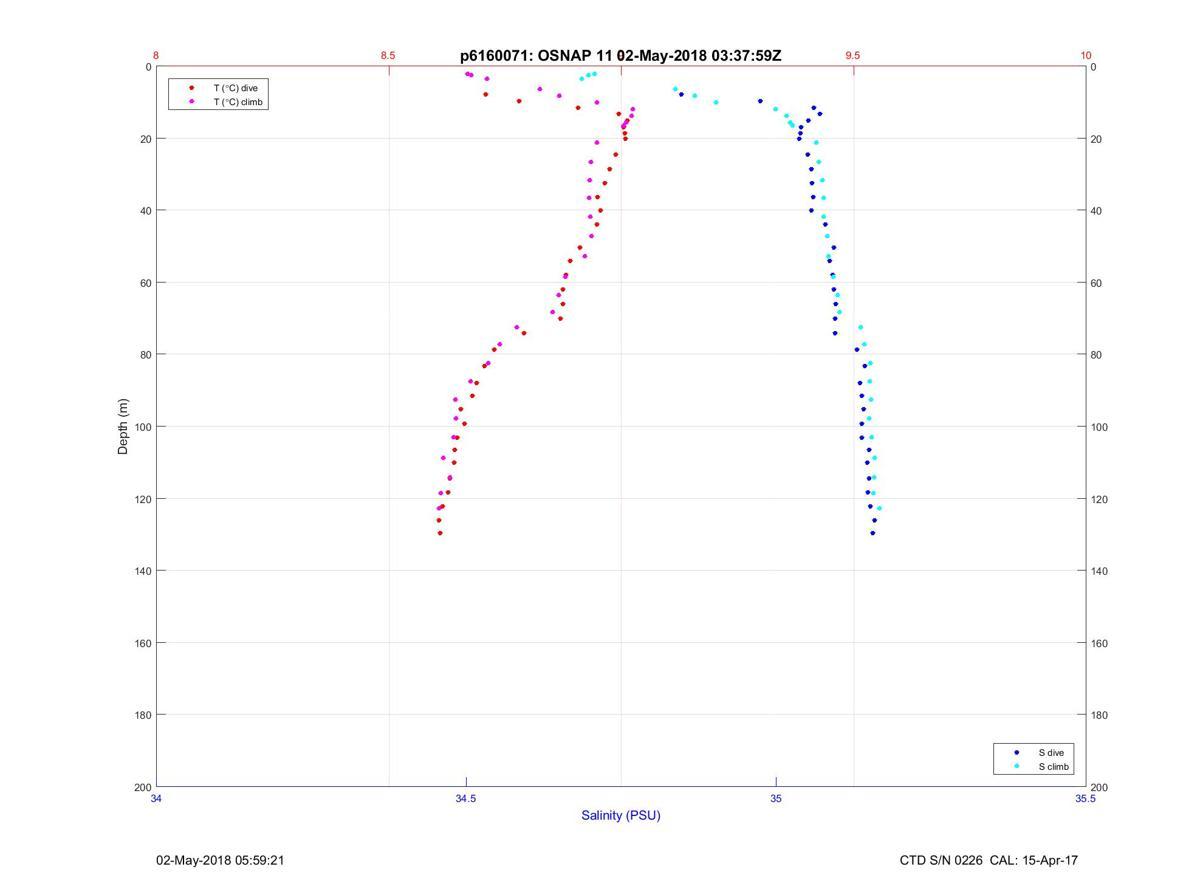
Task: Select the 'T (°C) dive' legend entry
Action: pyautogui.click(x=235, y=88)
